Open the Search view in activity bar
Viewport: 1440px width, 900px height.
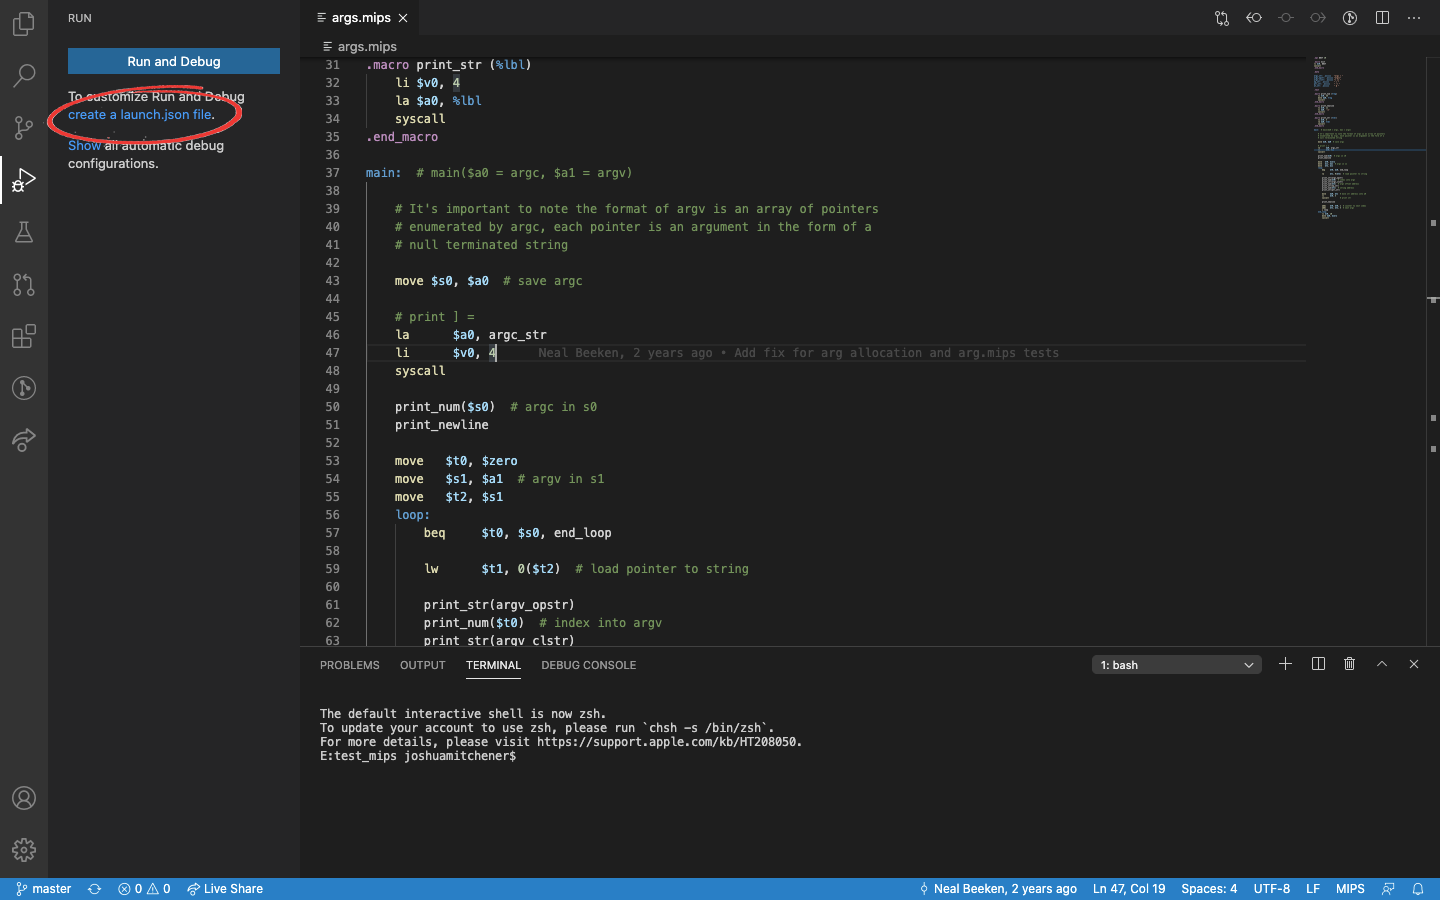pyautogui.click(x=24, y=75)
